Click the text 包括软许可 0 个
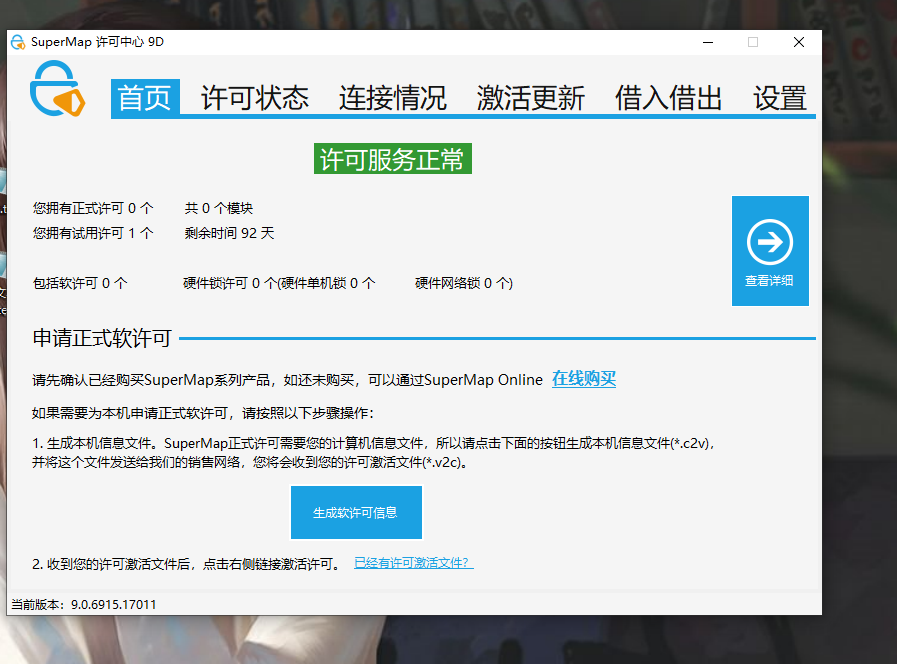This screenshot has height=664, width=897. 80,283
